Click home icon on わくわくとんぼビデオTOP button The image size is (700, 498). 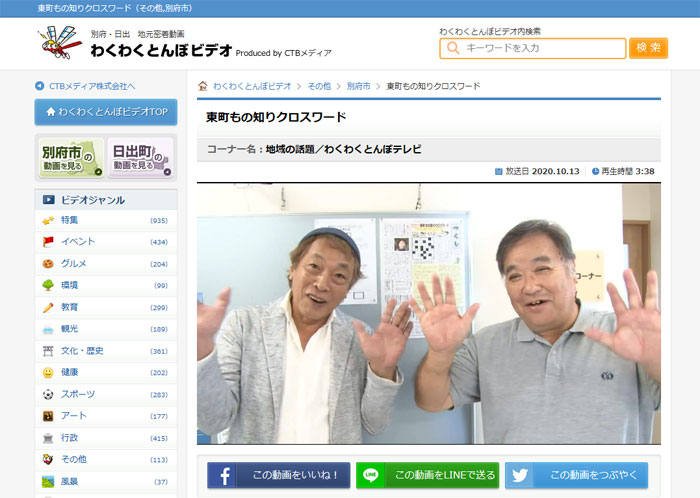[x=51, y=112]
